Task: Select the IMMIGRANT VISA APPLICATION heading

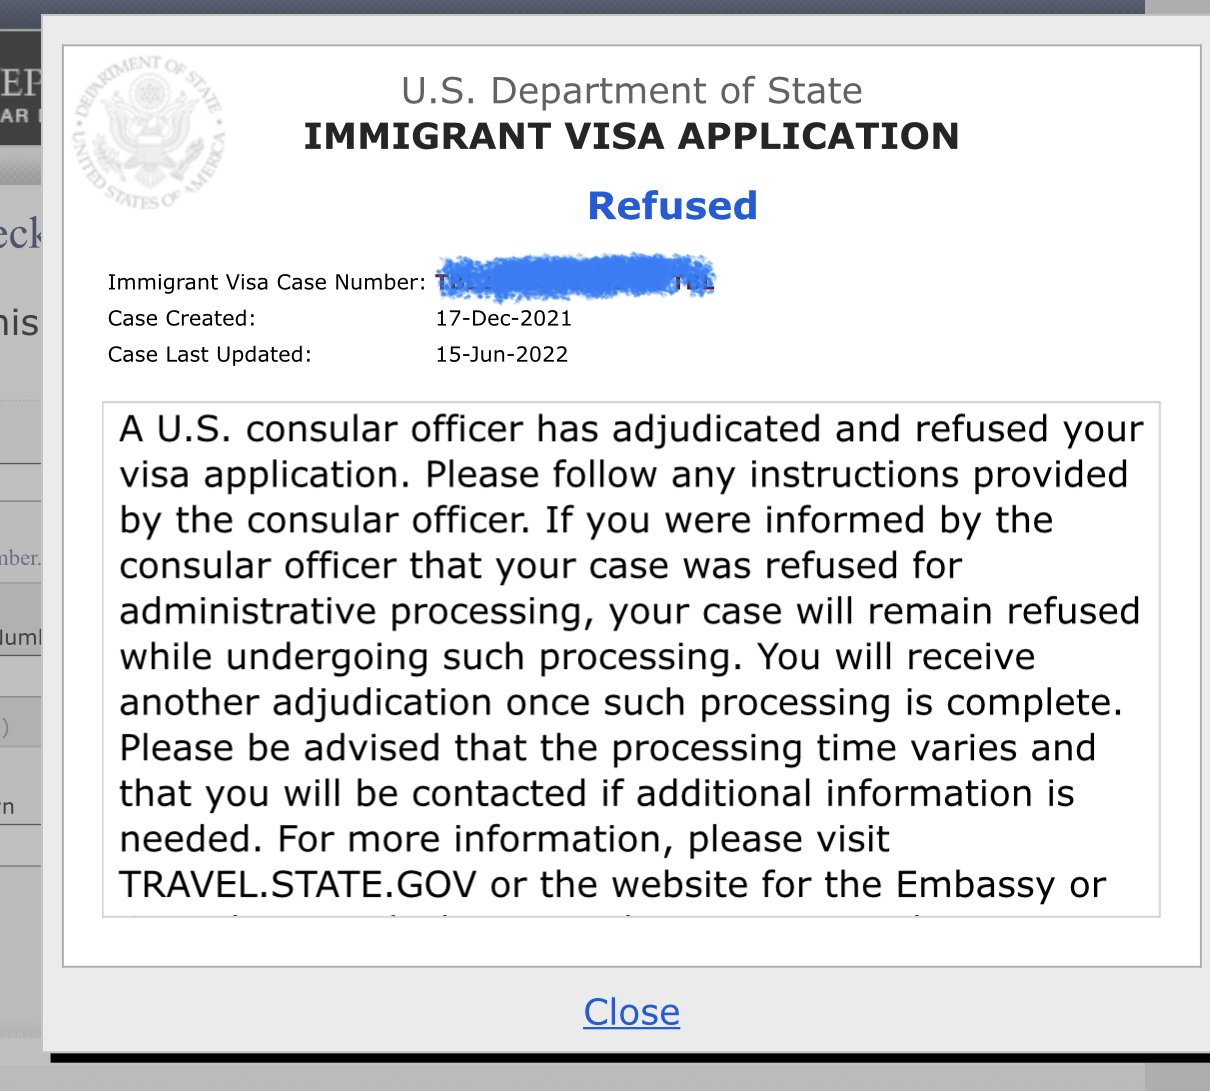Action: tap(631, 136)
